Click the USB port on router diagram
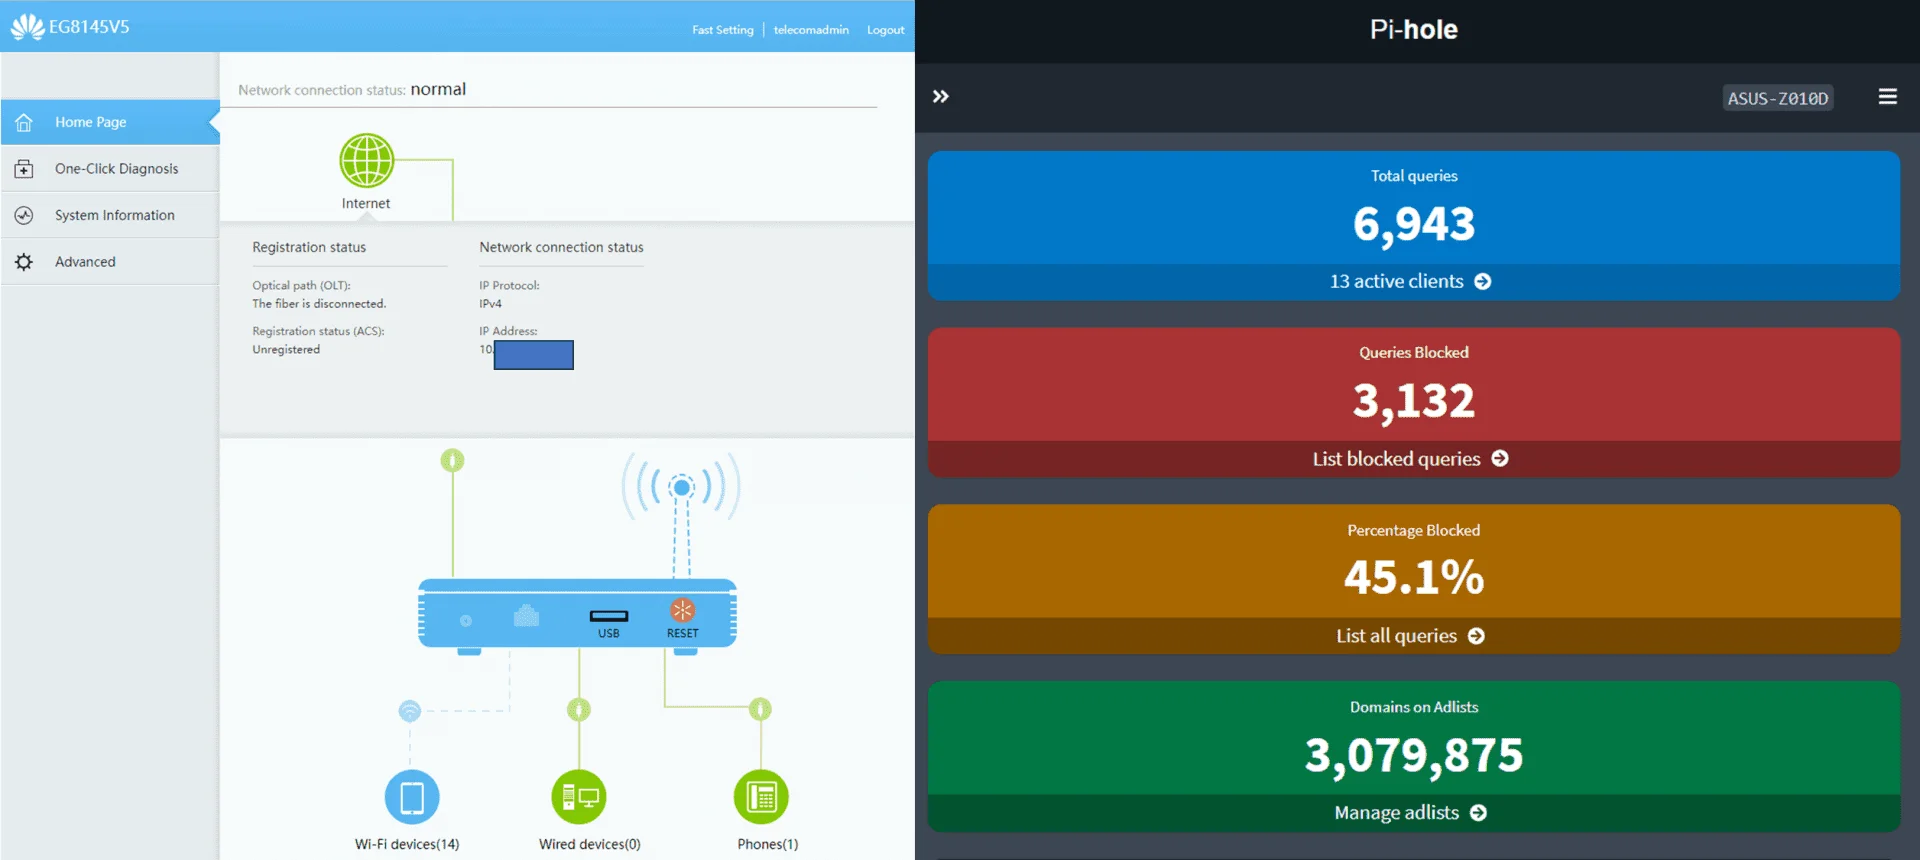The width and height of the screenshot is (1920, 860). point(609,616)
